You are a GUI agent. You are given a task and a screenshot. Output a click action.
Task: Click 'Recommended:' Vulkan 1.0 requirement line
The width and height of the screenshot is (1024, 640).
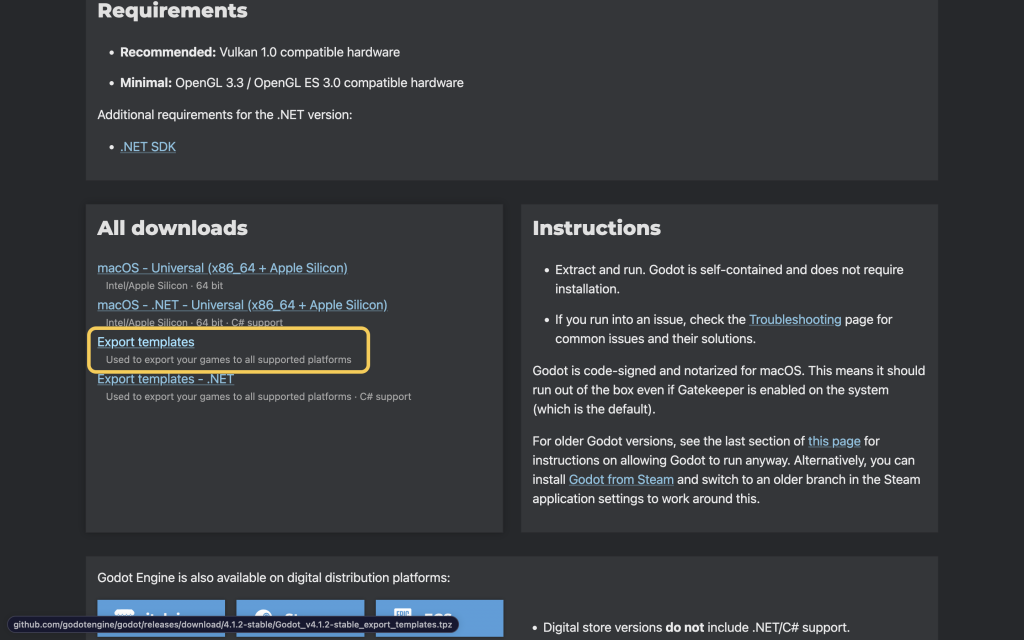[x=260, y=52]
